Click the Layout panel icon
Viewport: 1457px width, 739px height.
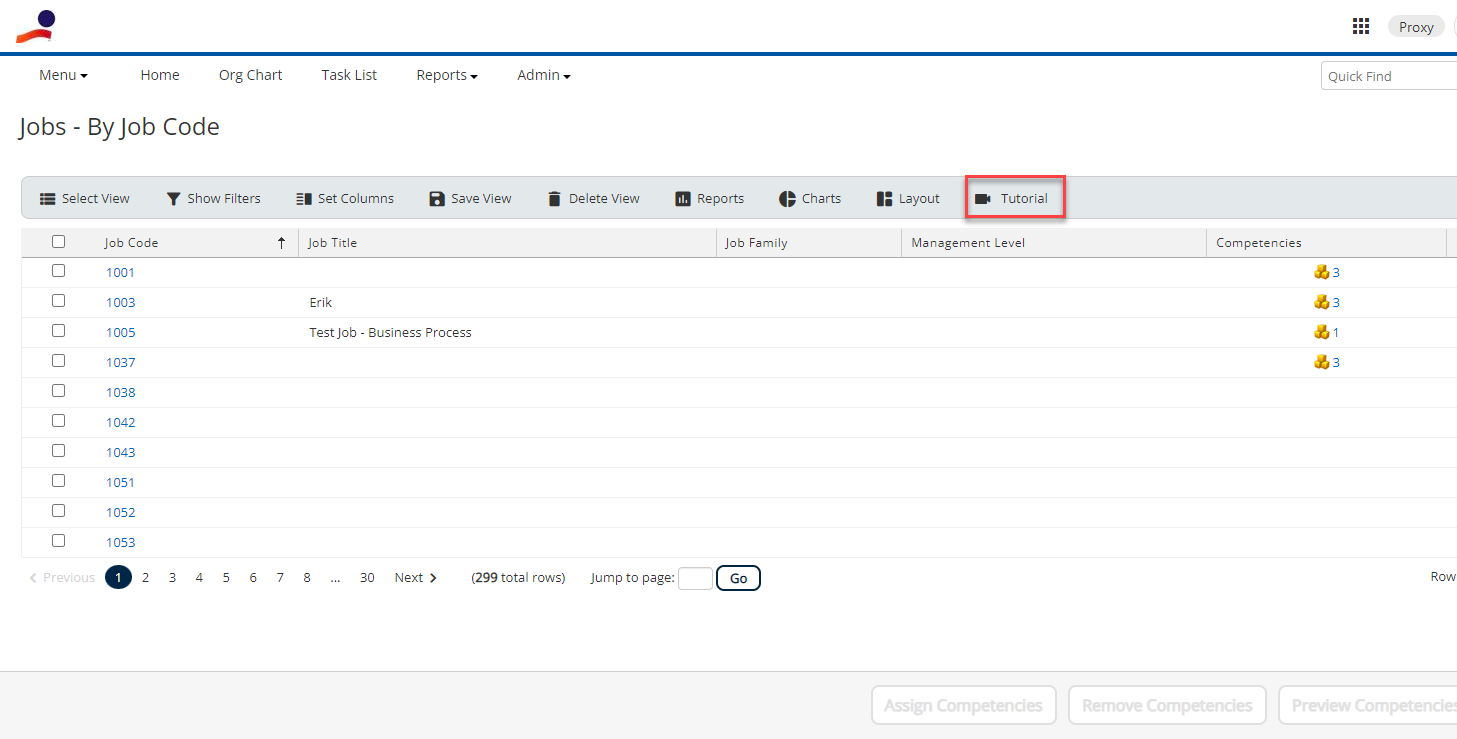[x=884, y=199]
